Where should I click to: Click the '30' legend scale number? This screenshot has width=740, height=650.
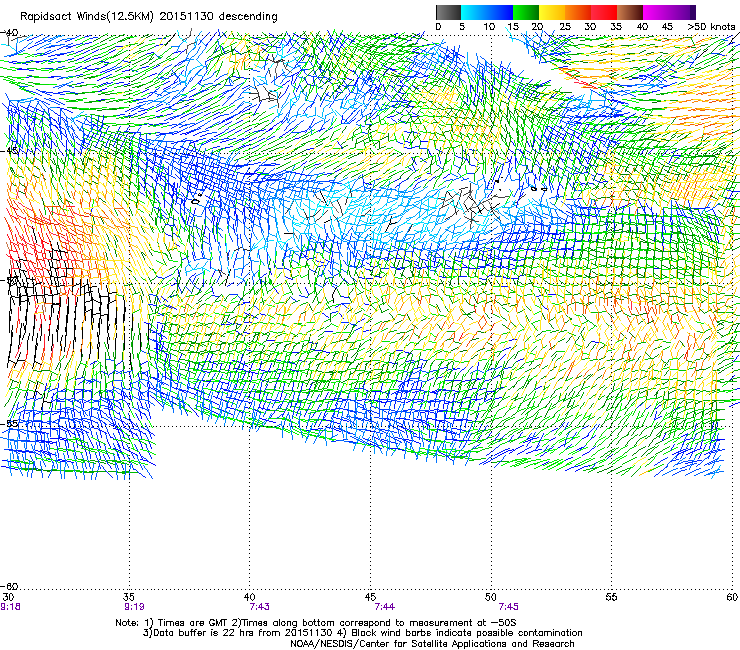[590, 27]
